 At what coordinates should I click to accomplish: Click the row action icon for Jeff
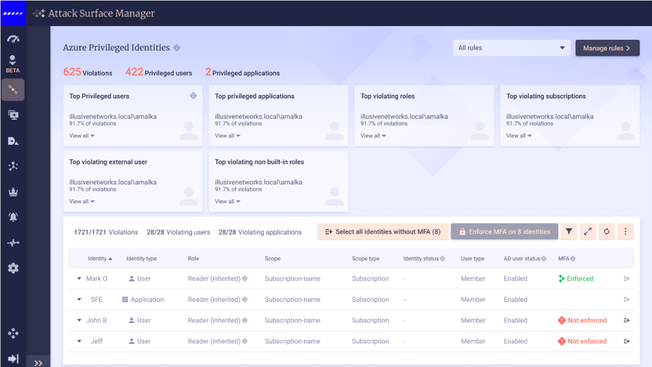tap(627, 341)
